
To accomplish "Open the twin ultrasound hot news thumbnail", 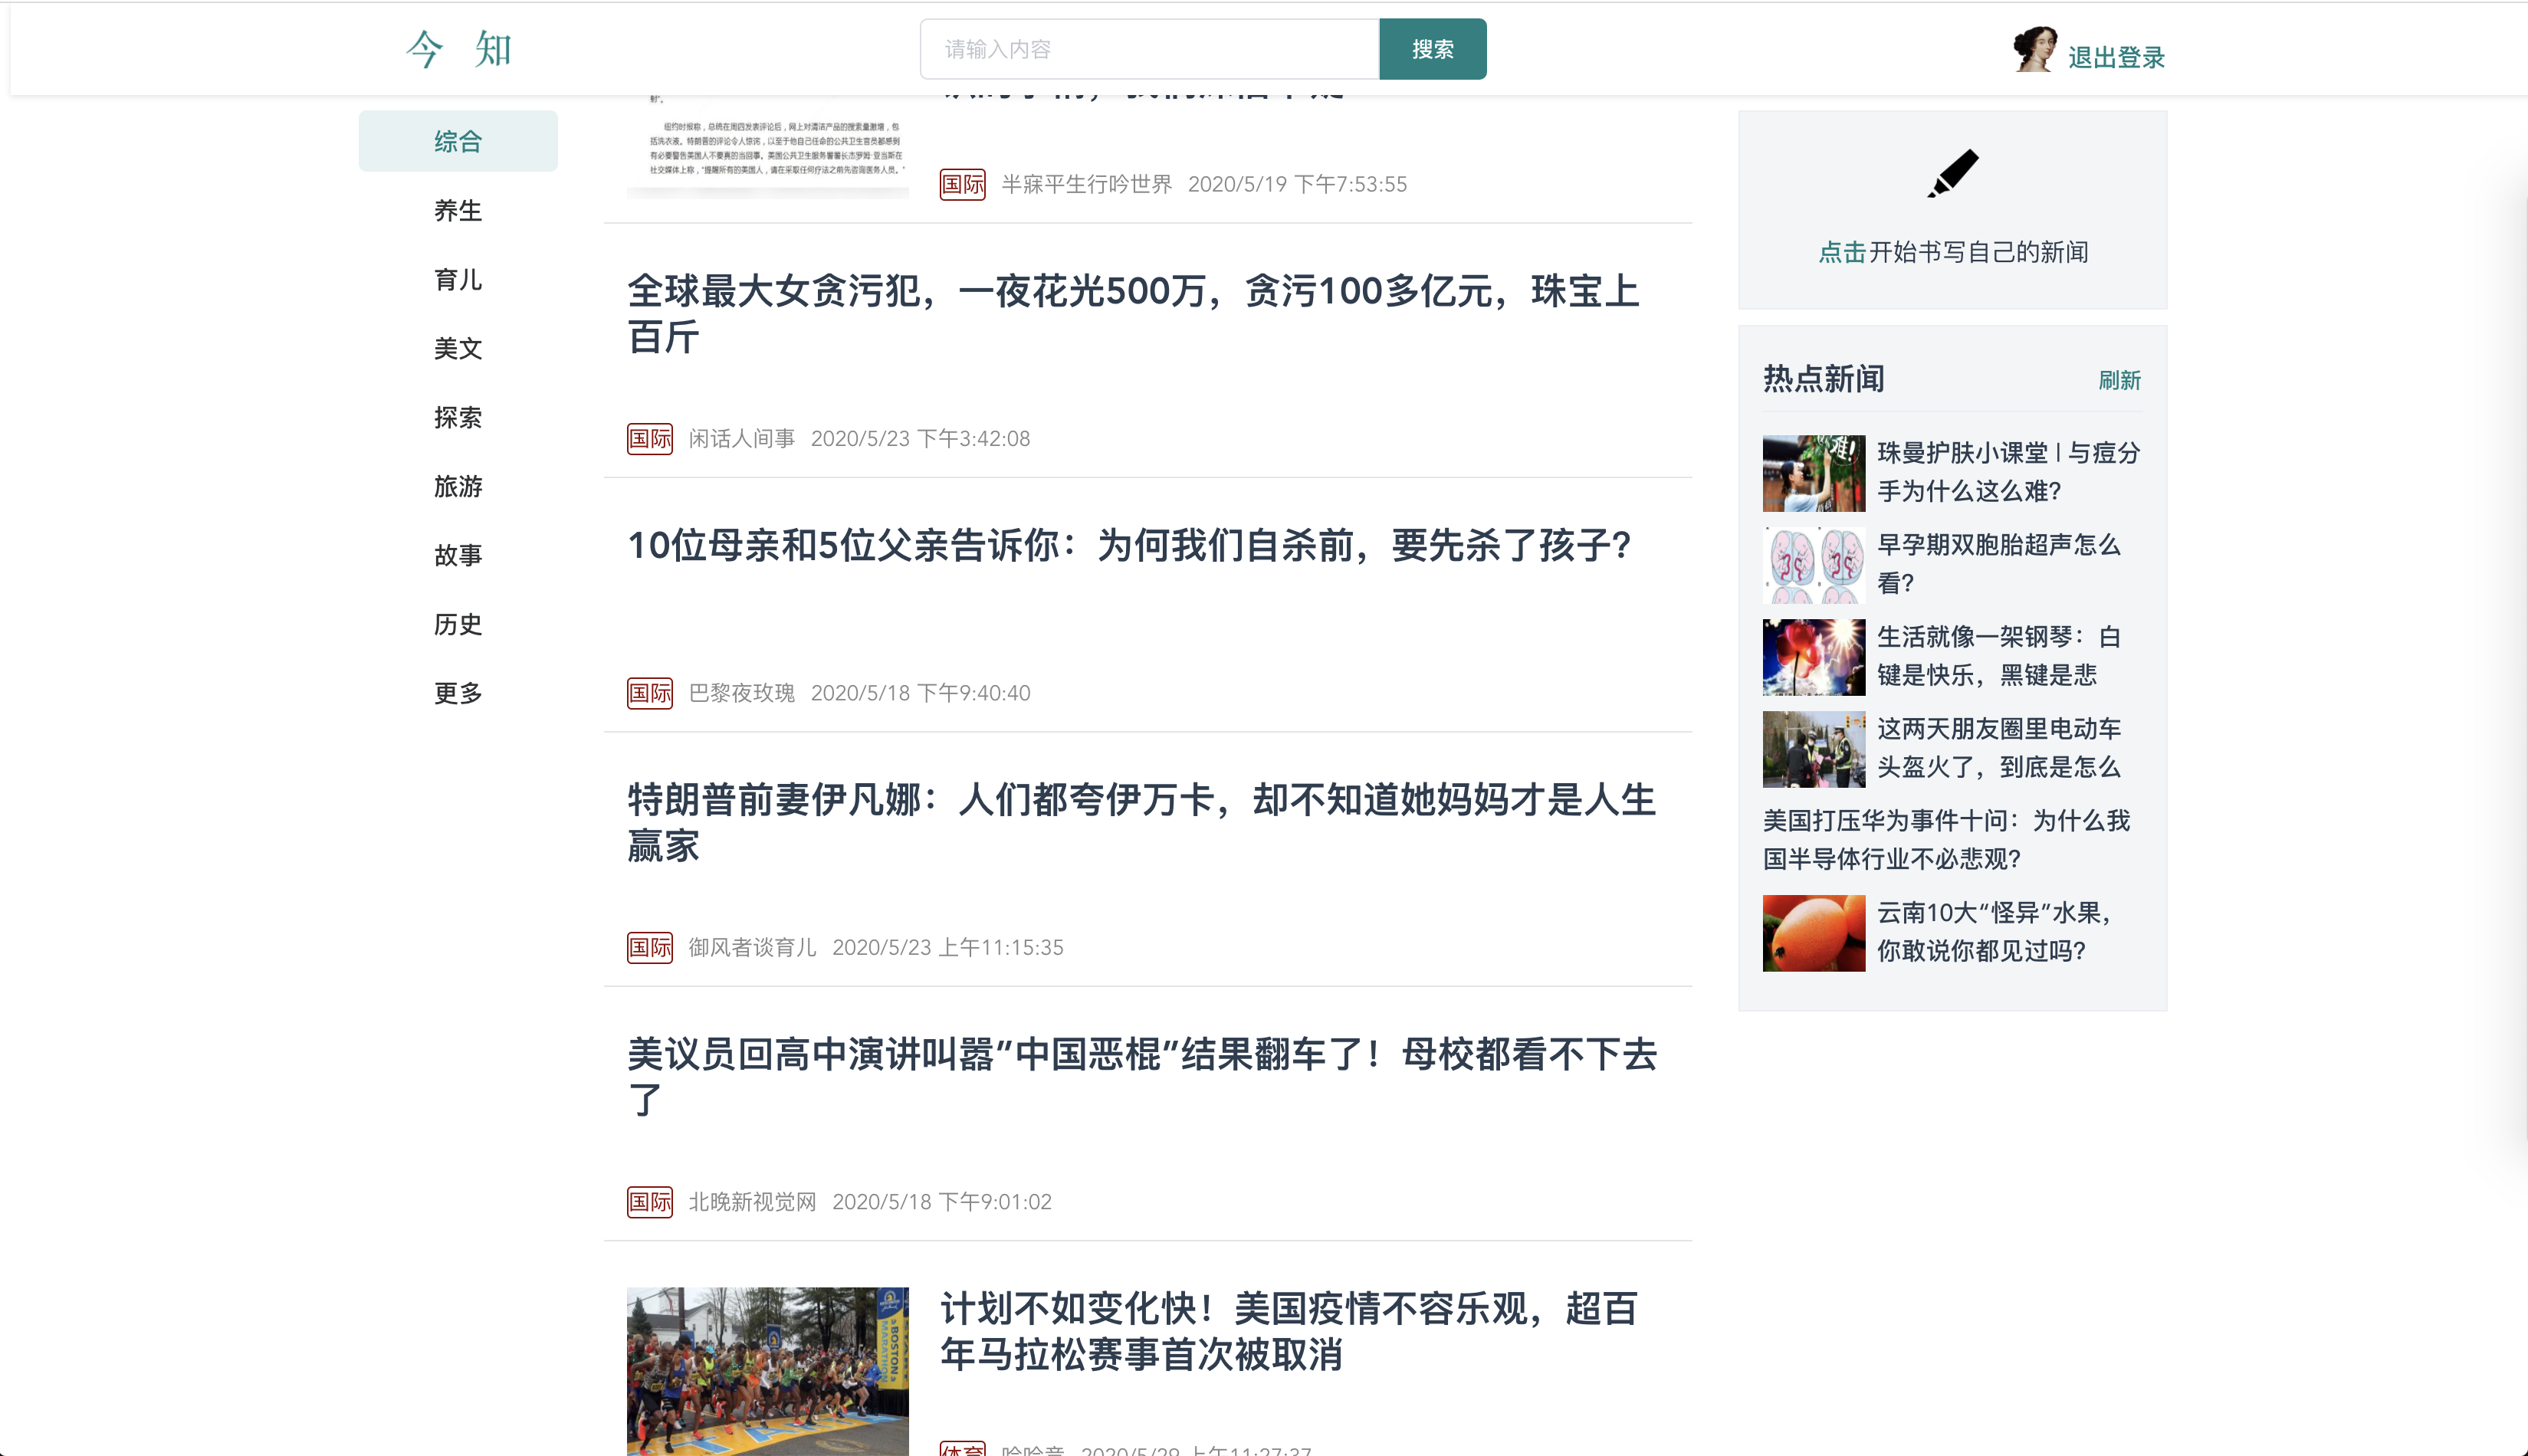I will tap(1813, 565).
